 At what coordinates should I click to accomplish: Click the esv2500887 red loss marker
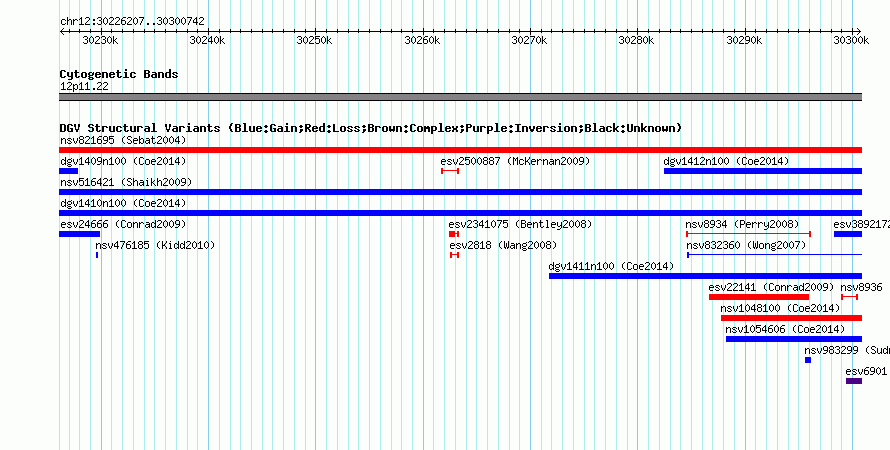click(x=450, y=171)
